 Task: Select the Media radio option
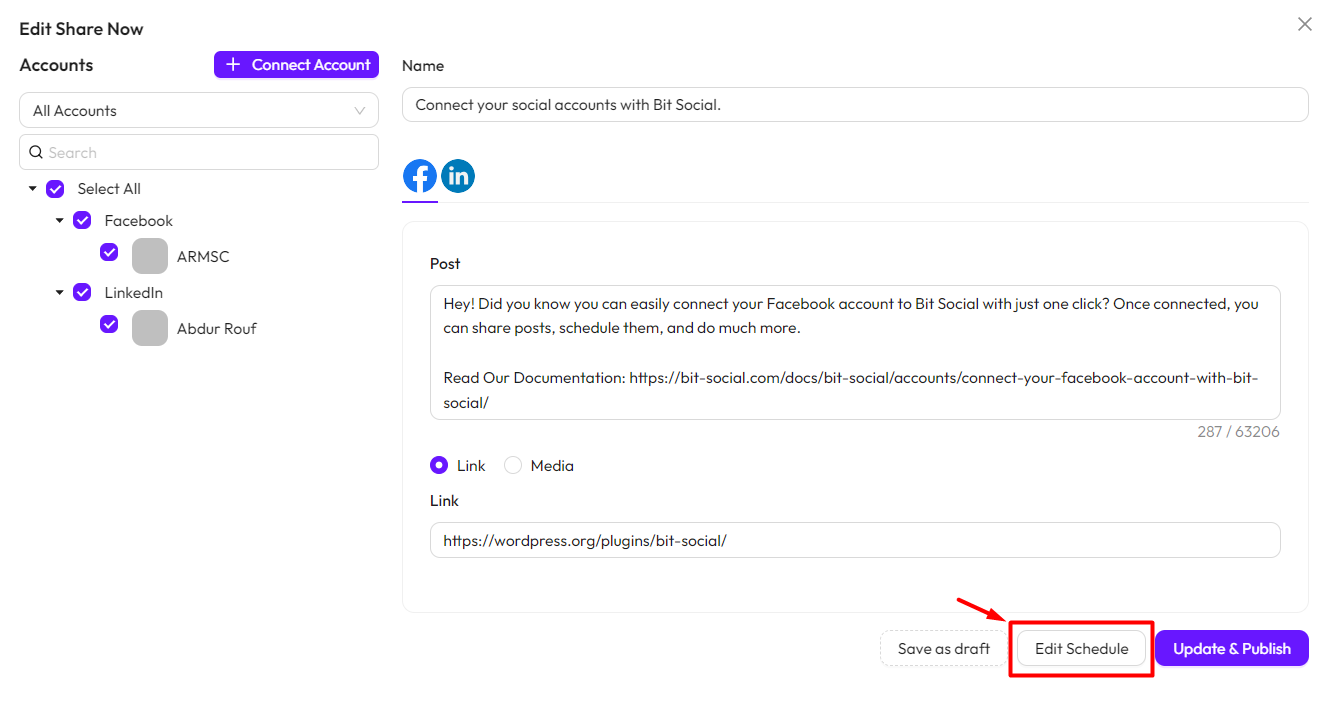click(x=513, y=465)
